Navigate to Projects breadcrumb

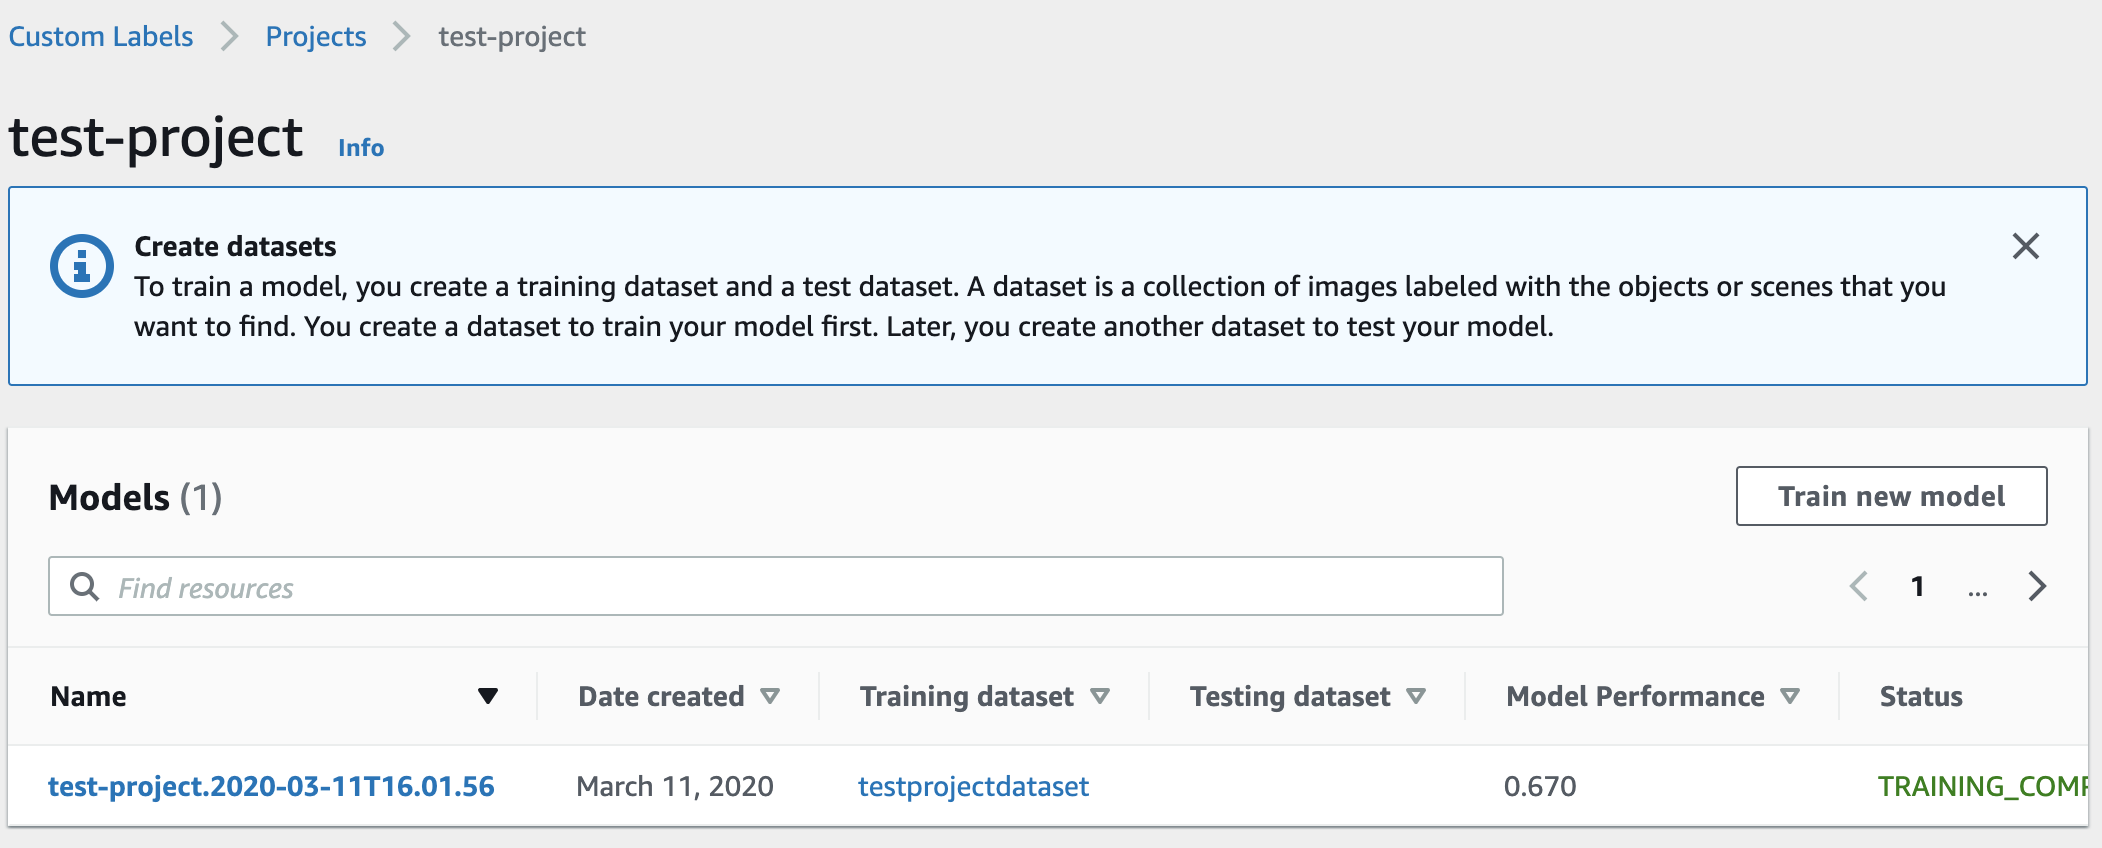(316, 37)
